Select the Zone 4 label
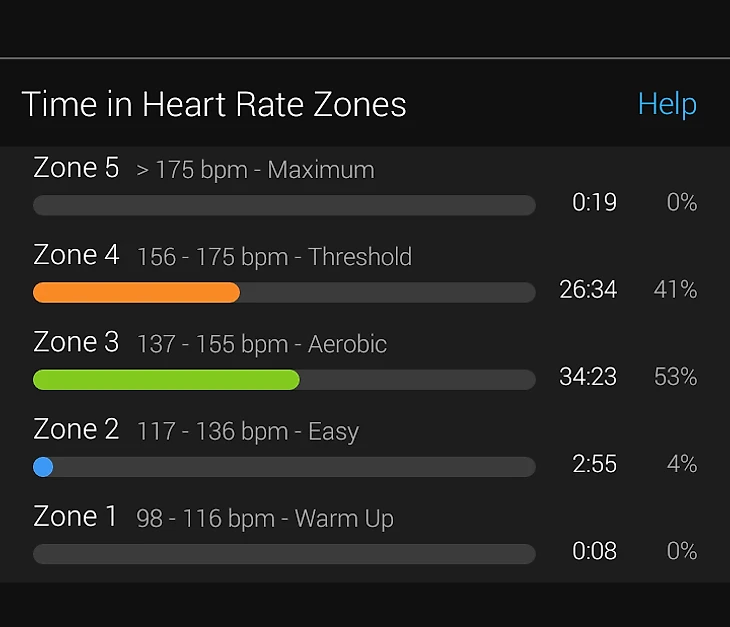Viewport: 730px width, 627px height. pyautogui.click(x=76, y=255)
